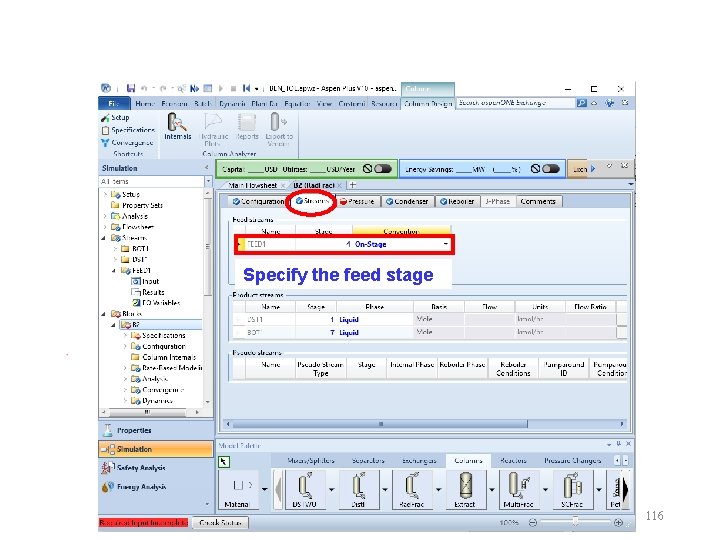Click the zoom in plus icon
The height and width of the screenshot is (540, 720).
click(x=618, y=523)
